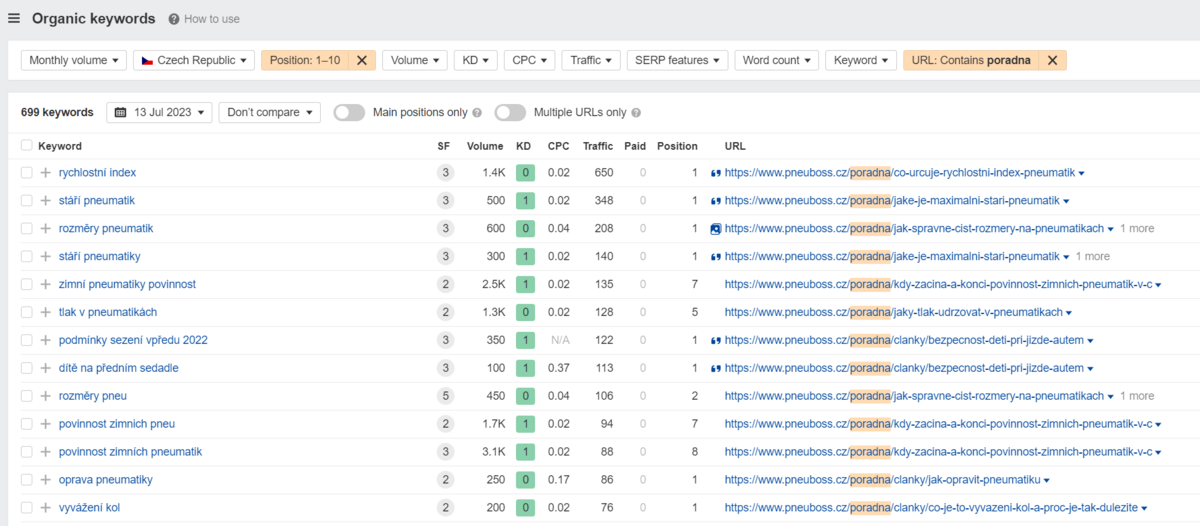1200x526 pixels.
Task: Click the plus icon for stáří pneumatiky
Action: pos(45,257)
